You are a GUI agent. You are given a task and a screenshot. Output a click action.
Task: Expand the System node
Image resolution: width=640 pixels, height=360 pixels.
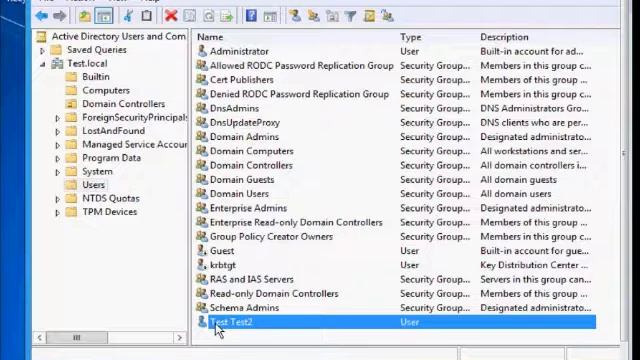tap(58, 172)
